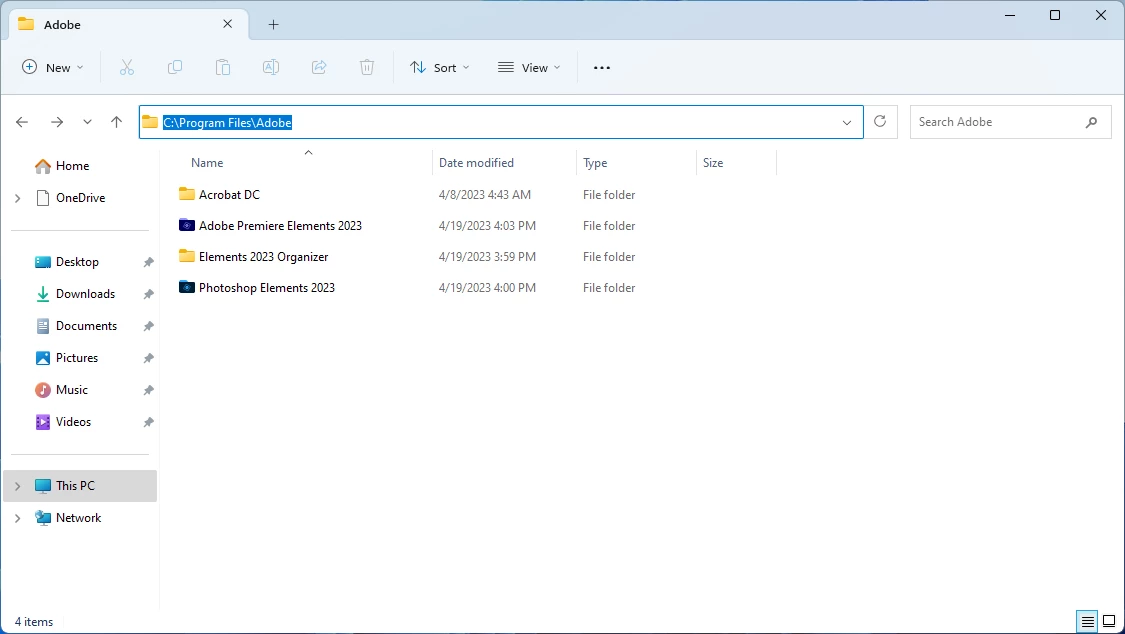Screen dimensions: 1125x634
Task: Unpin Desktop from Quick access
Action: point(149,262)
